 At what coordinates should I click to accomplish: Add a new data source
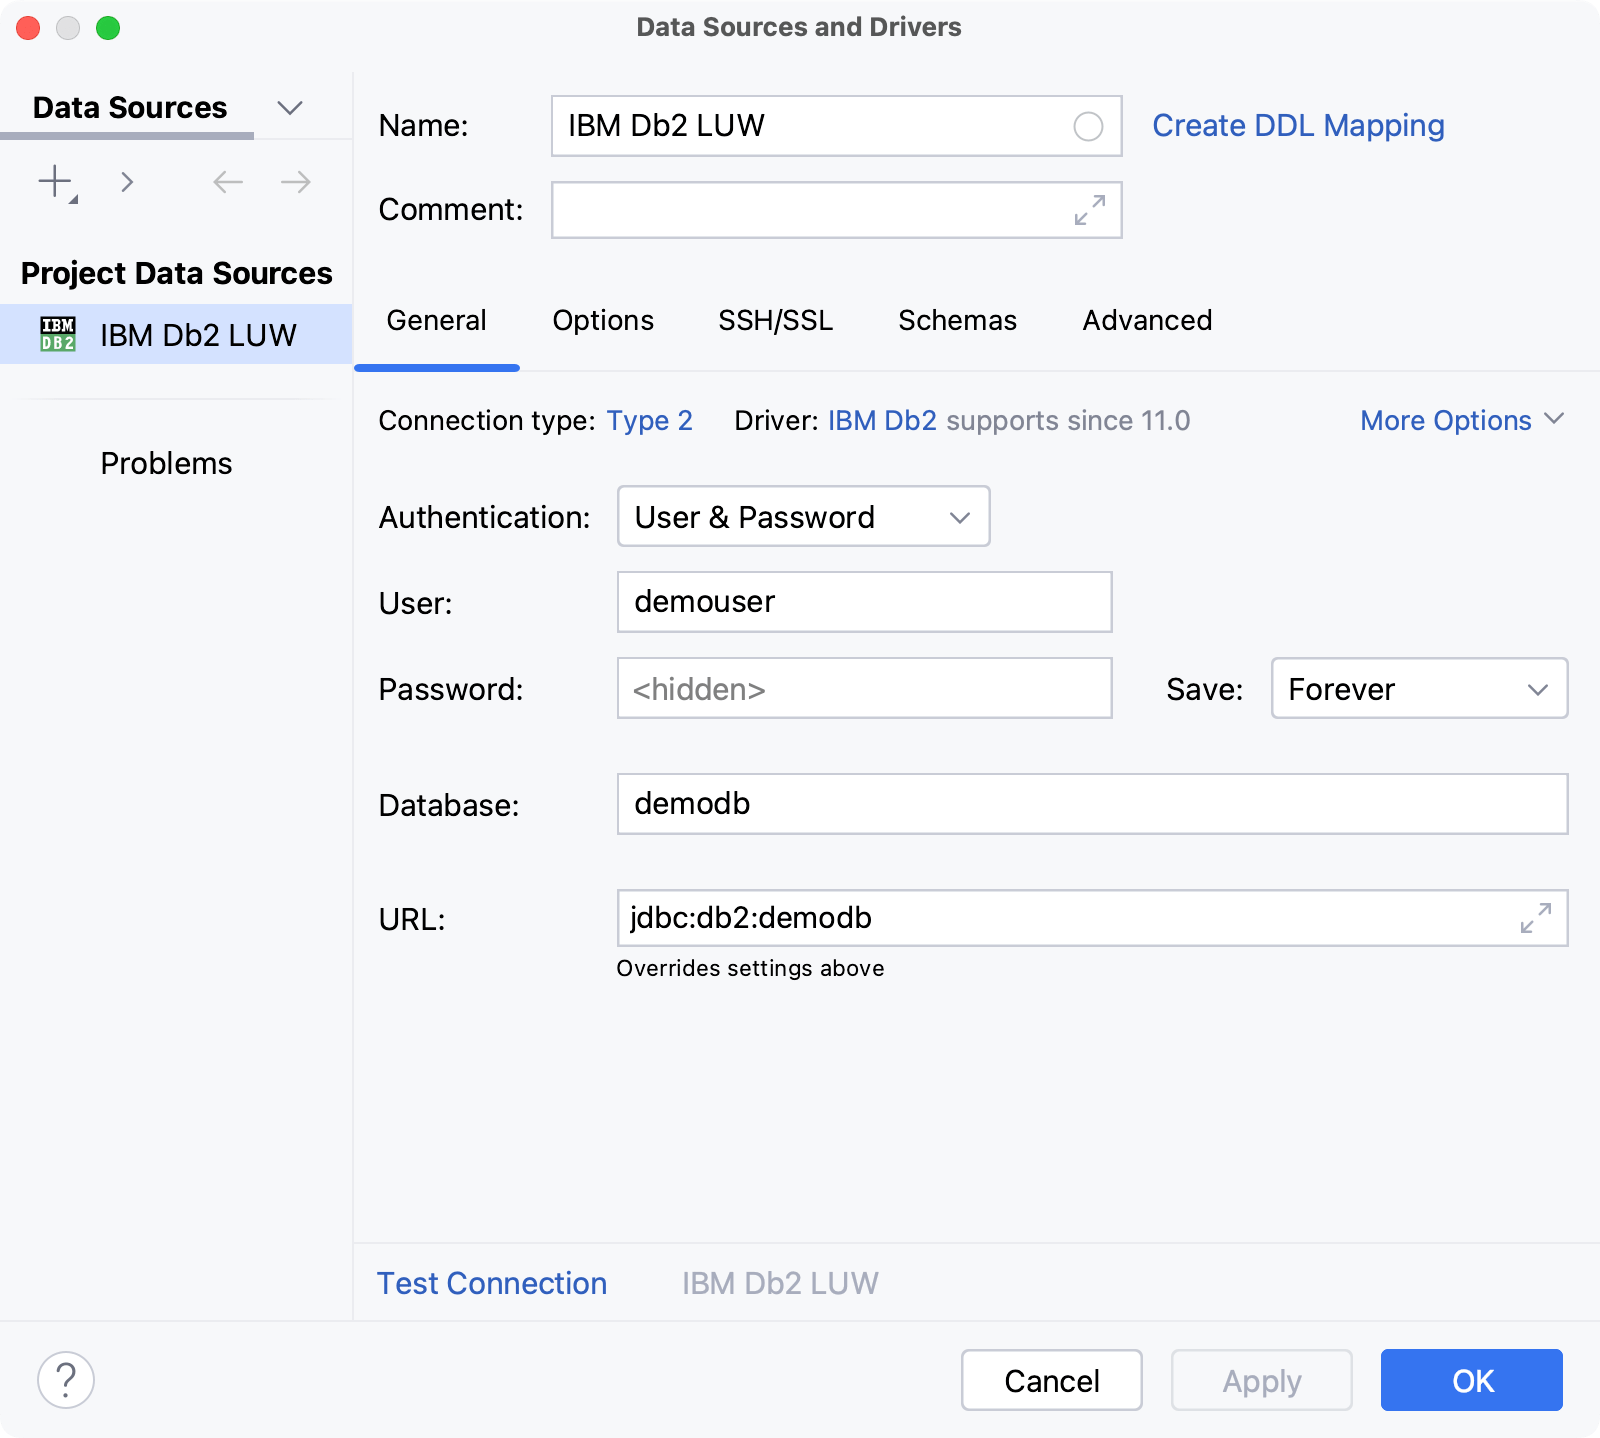click(x=52, y=181)
